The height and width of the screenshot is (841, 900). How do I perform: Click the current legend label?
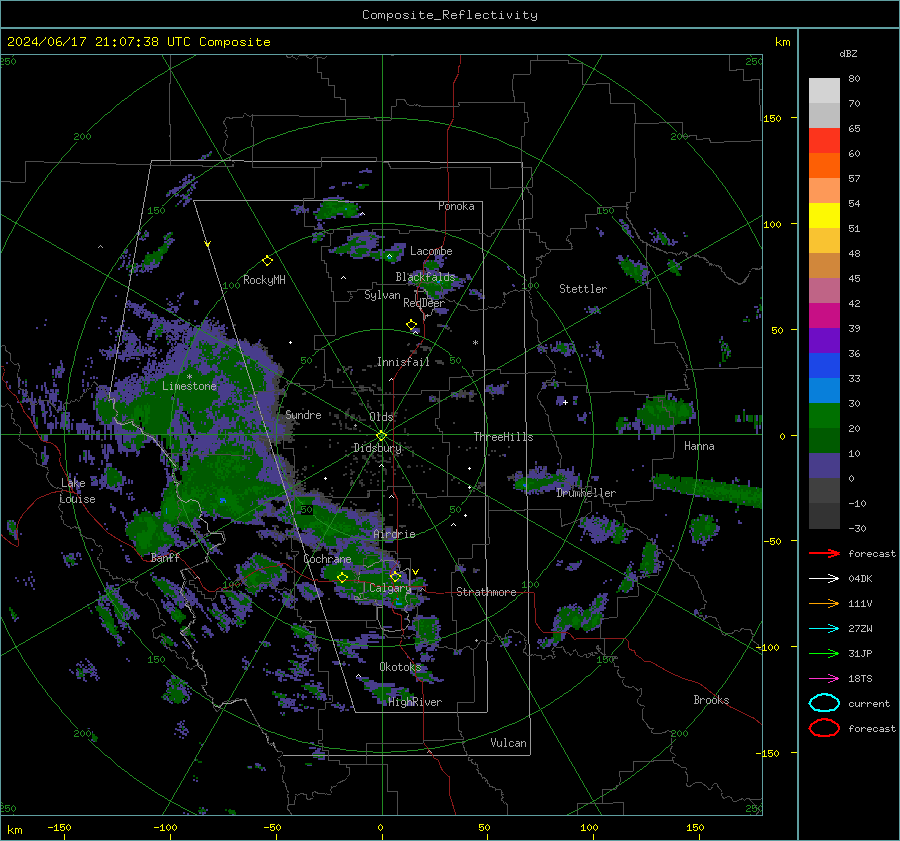point(869,703)
